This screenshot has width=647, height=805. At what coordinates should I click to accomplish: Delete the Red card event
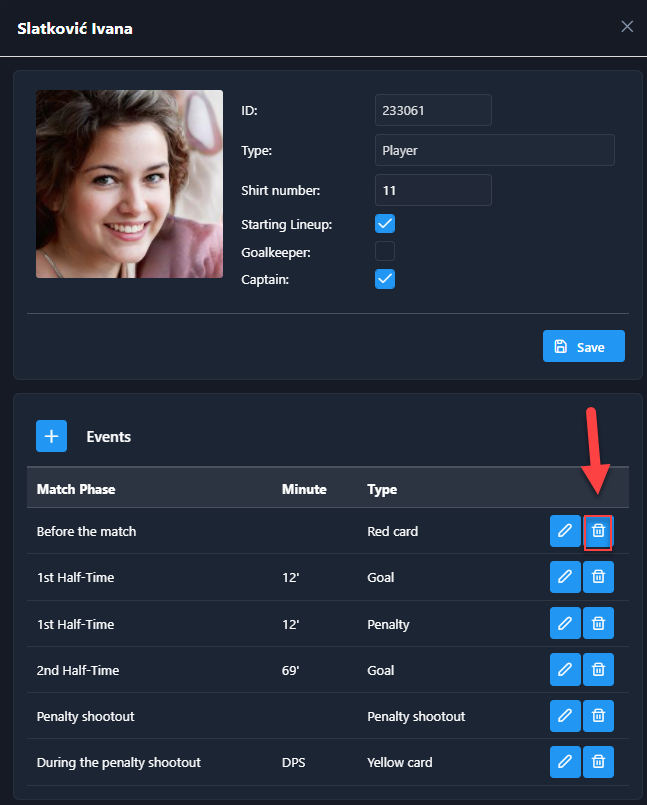[598, 531]
